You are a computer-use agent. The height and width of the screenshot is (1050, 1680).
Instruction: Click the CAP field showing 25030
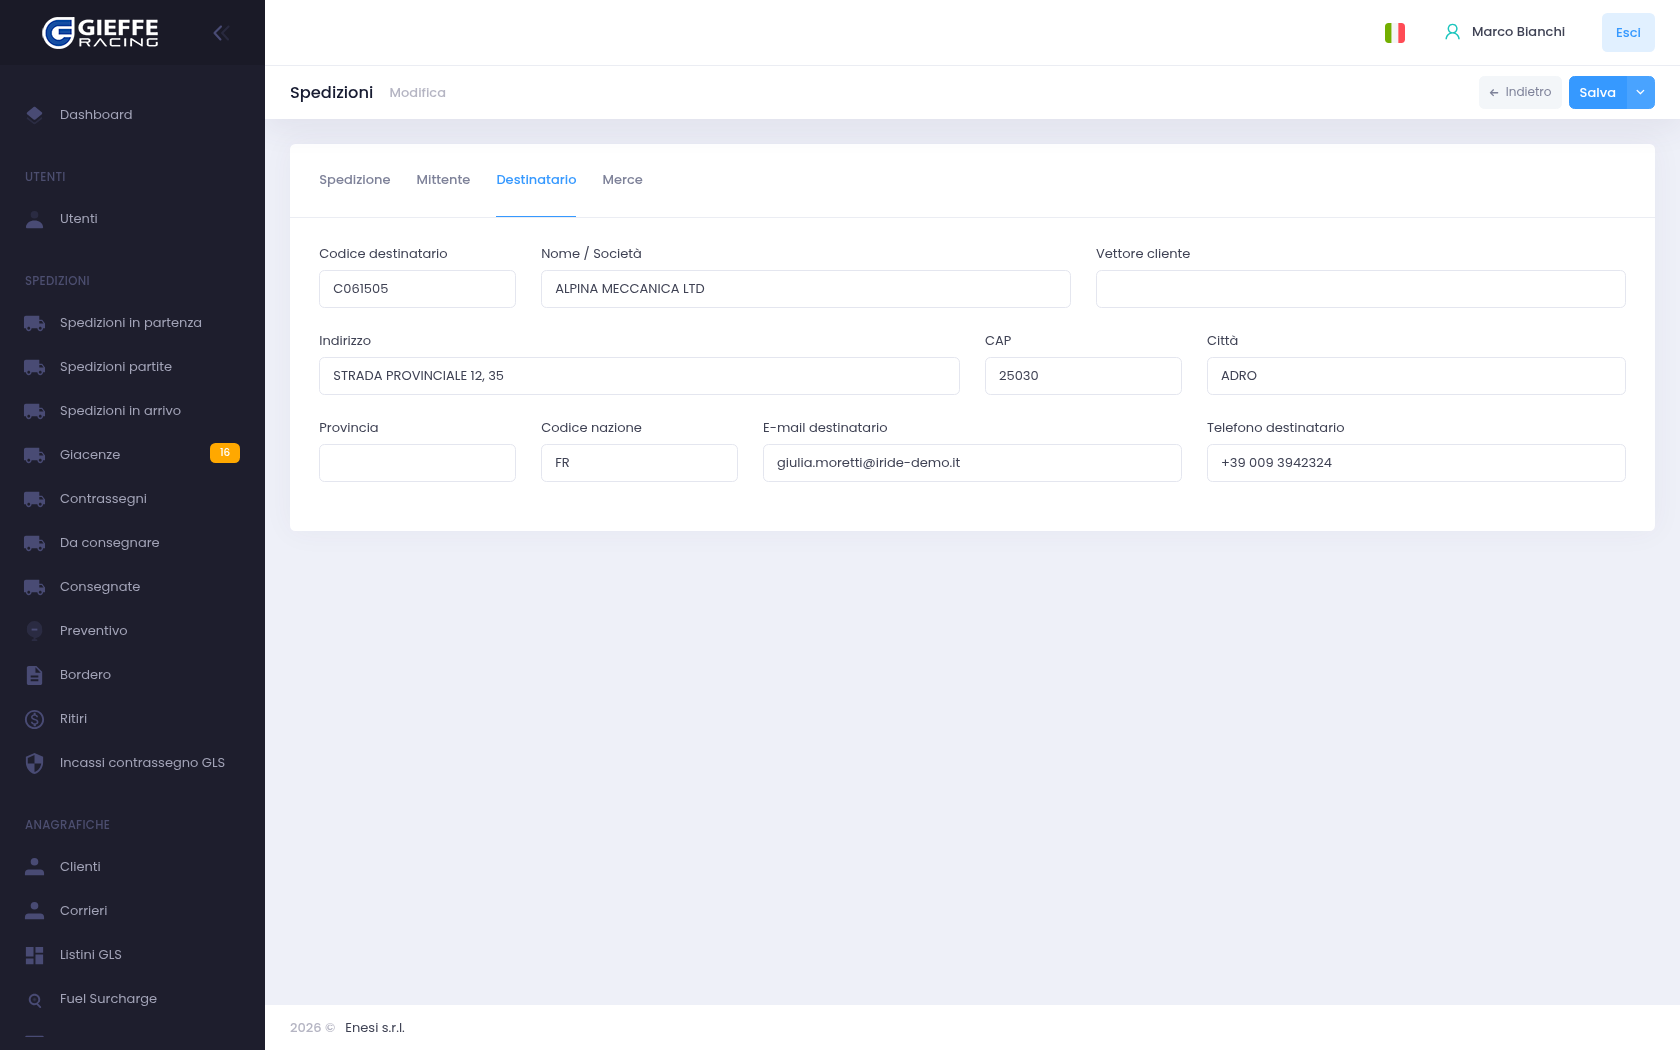pos(1083,376)
